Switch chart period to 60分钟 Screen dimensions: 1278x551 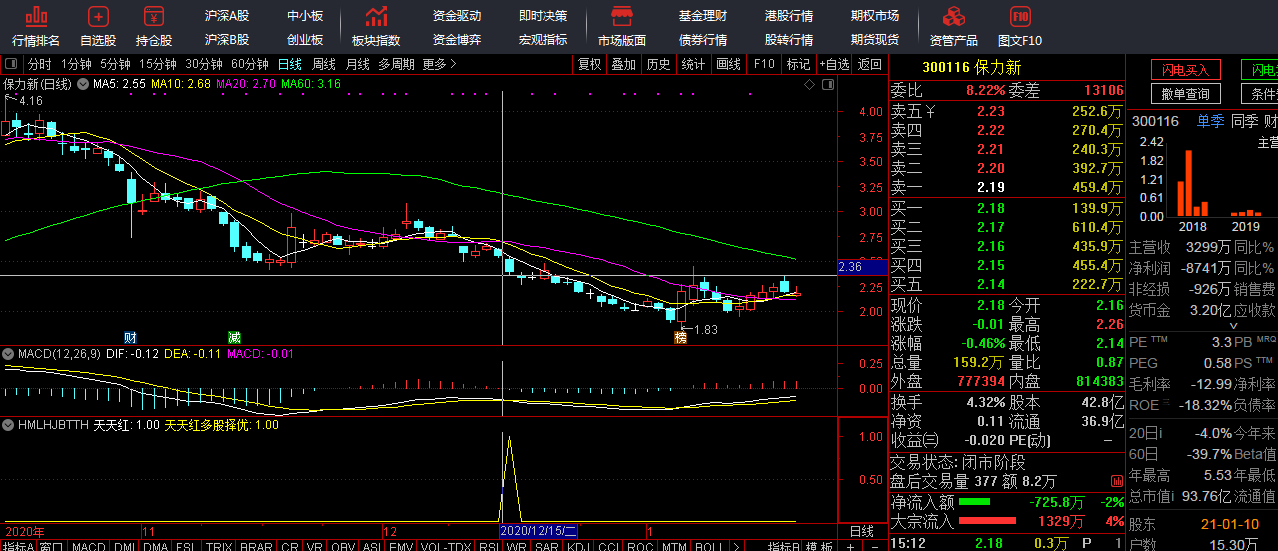(x=249, y=64)
